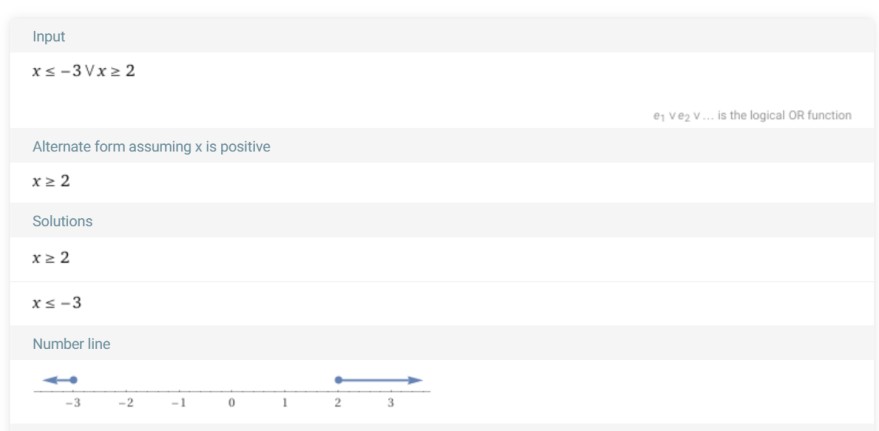
Task: Select the 'Solutions' section header
Action: click(x=62, y=221)
